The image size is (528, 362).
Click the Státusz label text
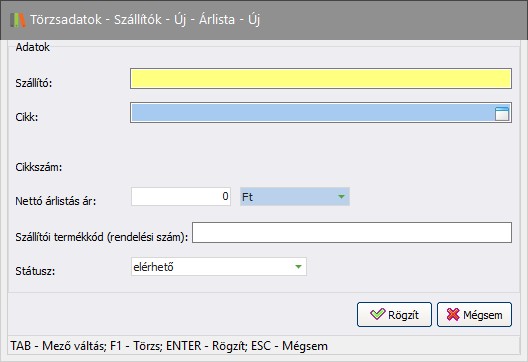click(35, 271)
